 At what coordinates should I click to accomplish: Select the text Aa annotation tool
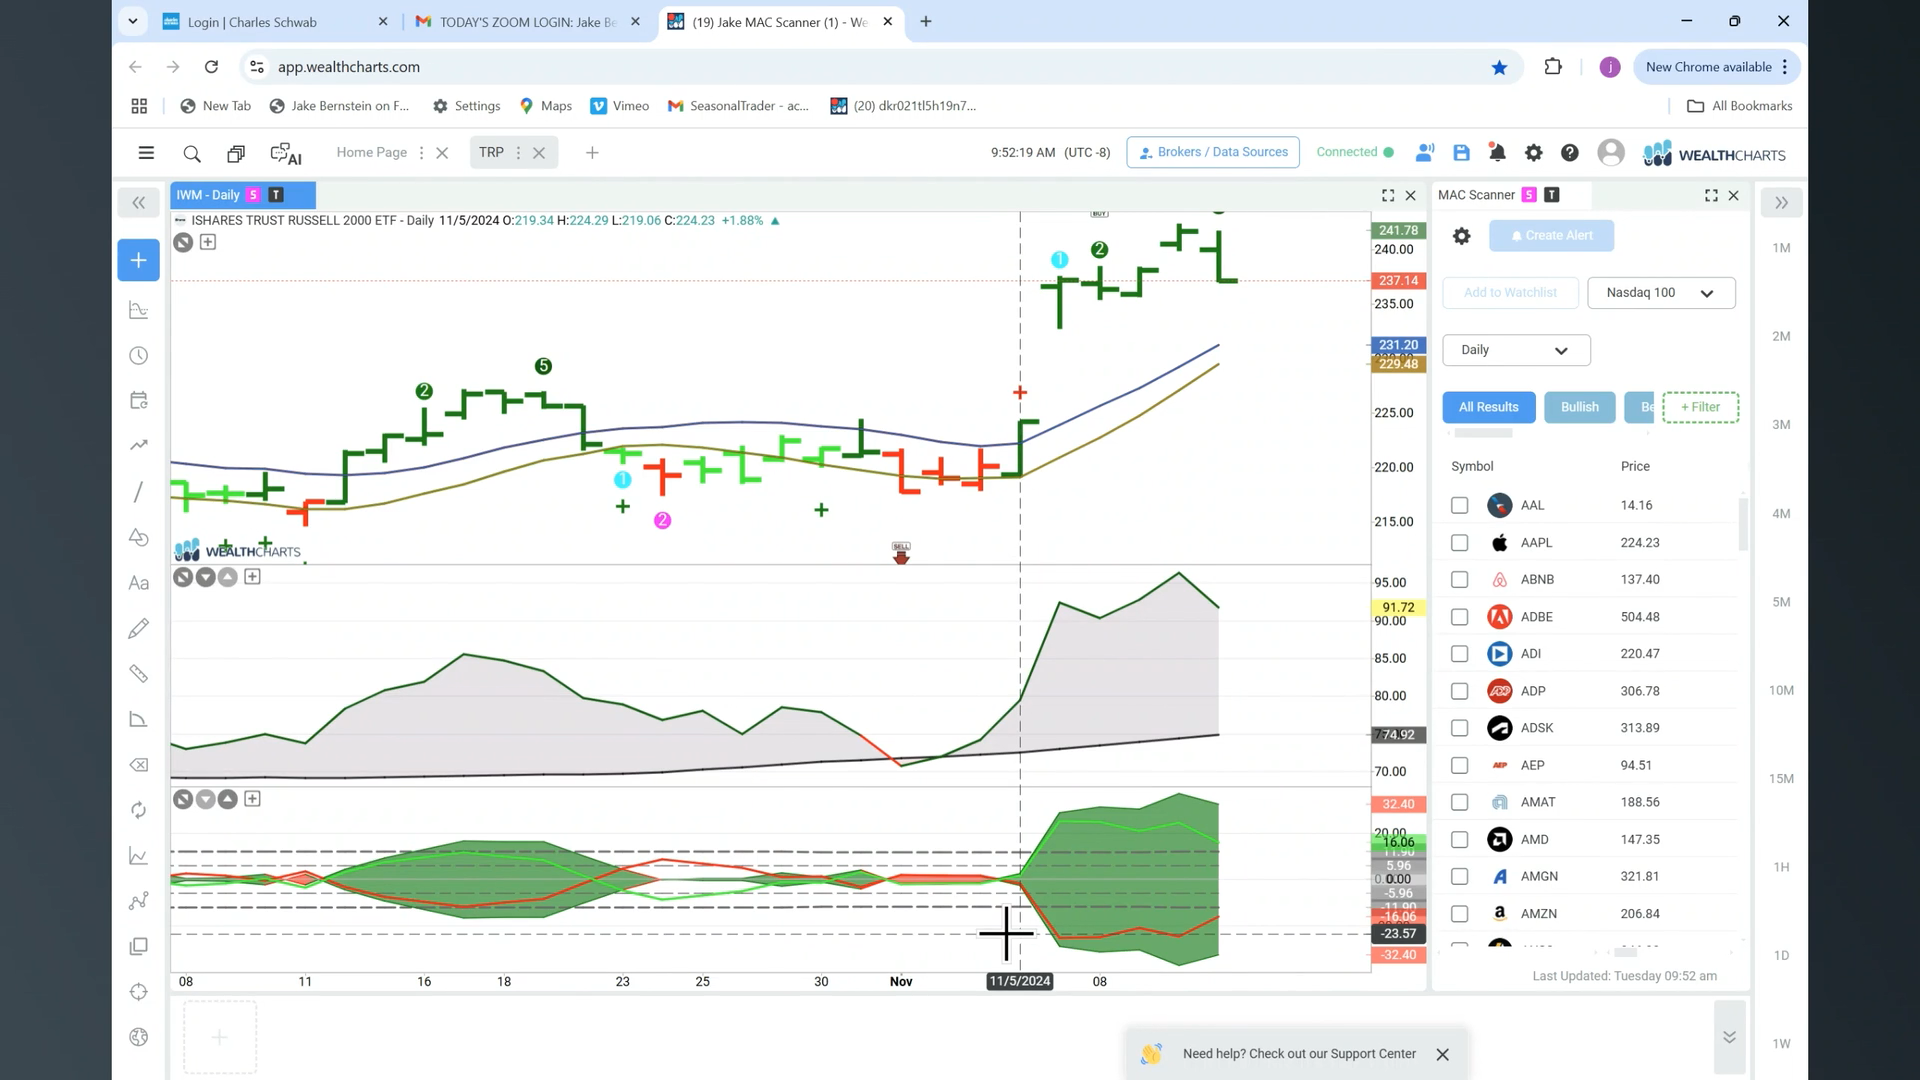139,583
